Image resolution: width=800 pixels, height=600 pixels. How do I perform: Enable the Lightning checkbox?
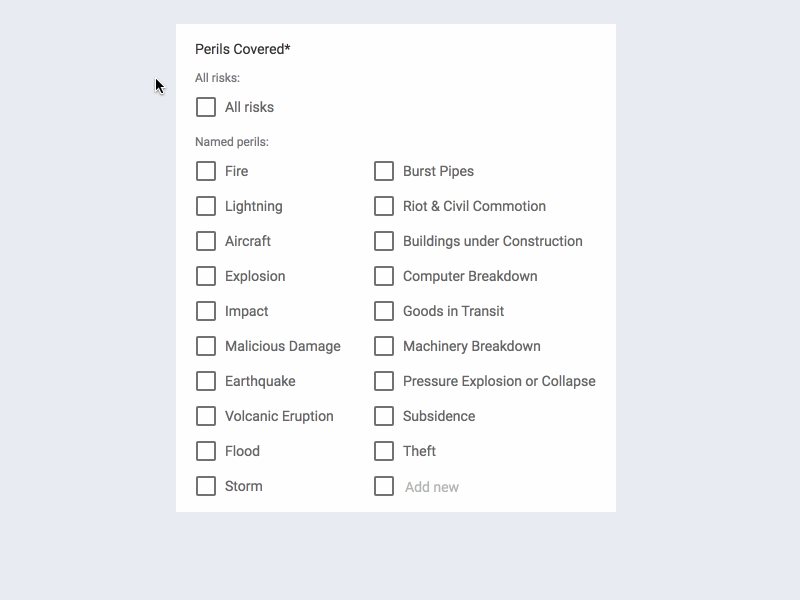[206, 206]
